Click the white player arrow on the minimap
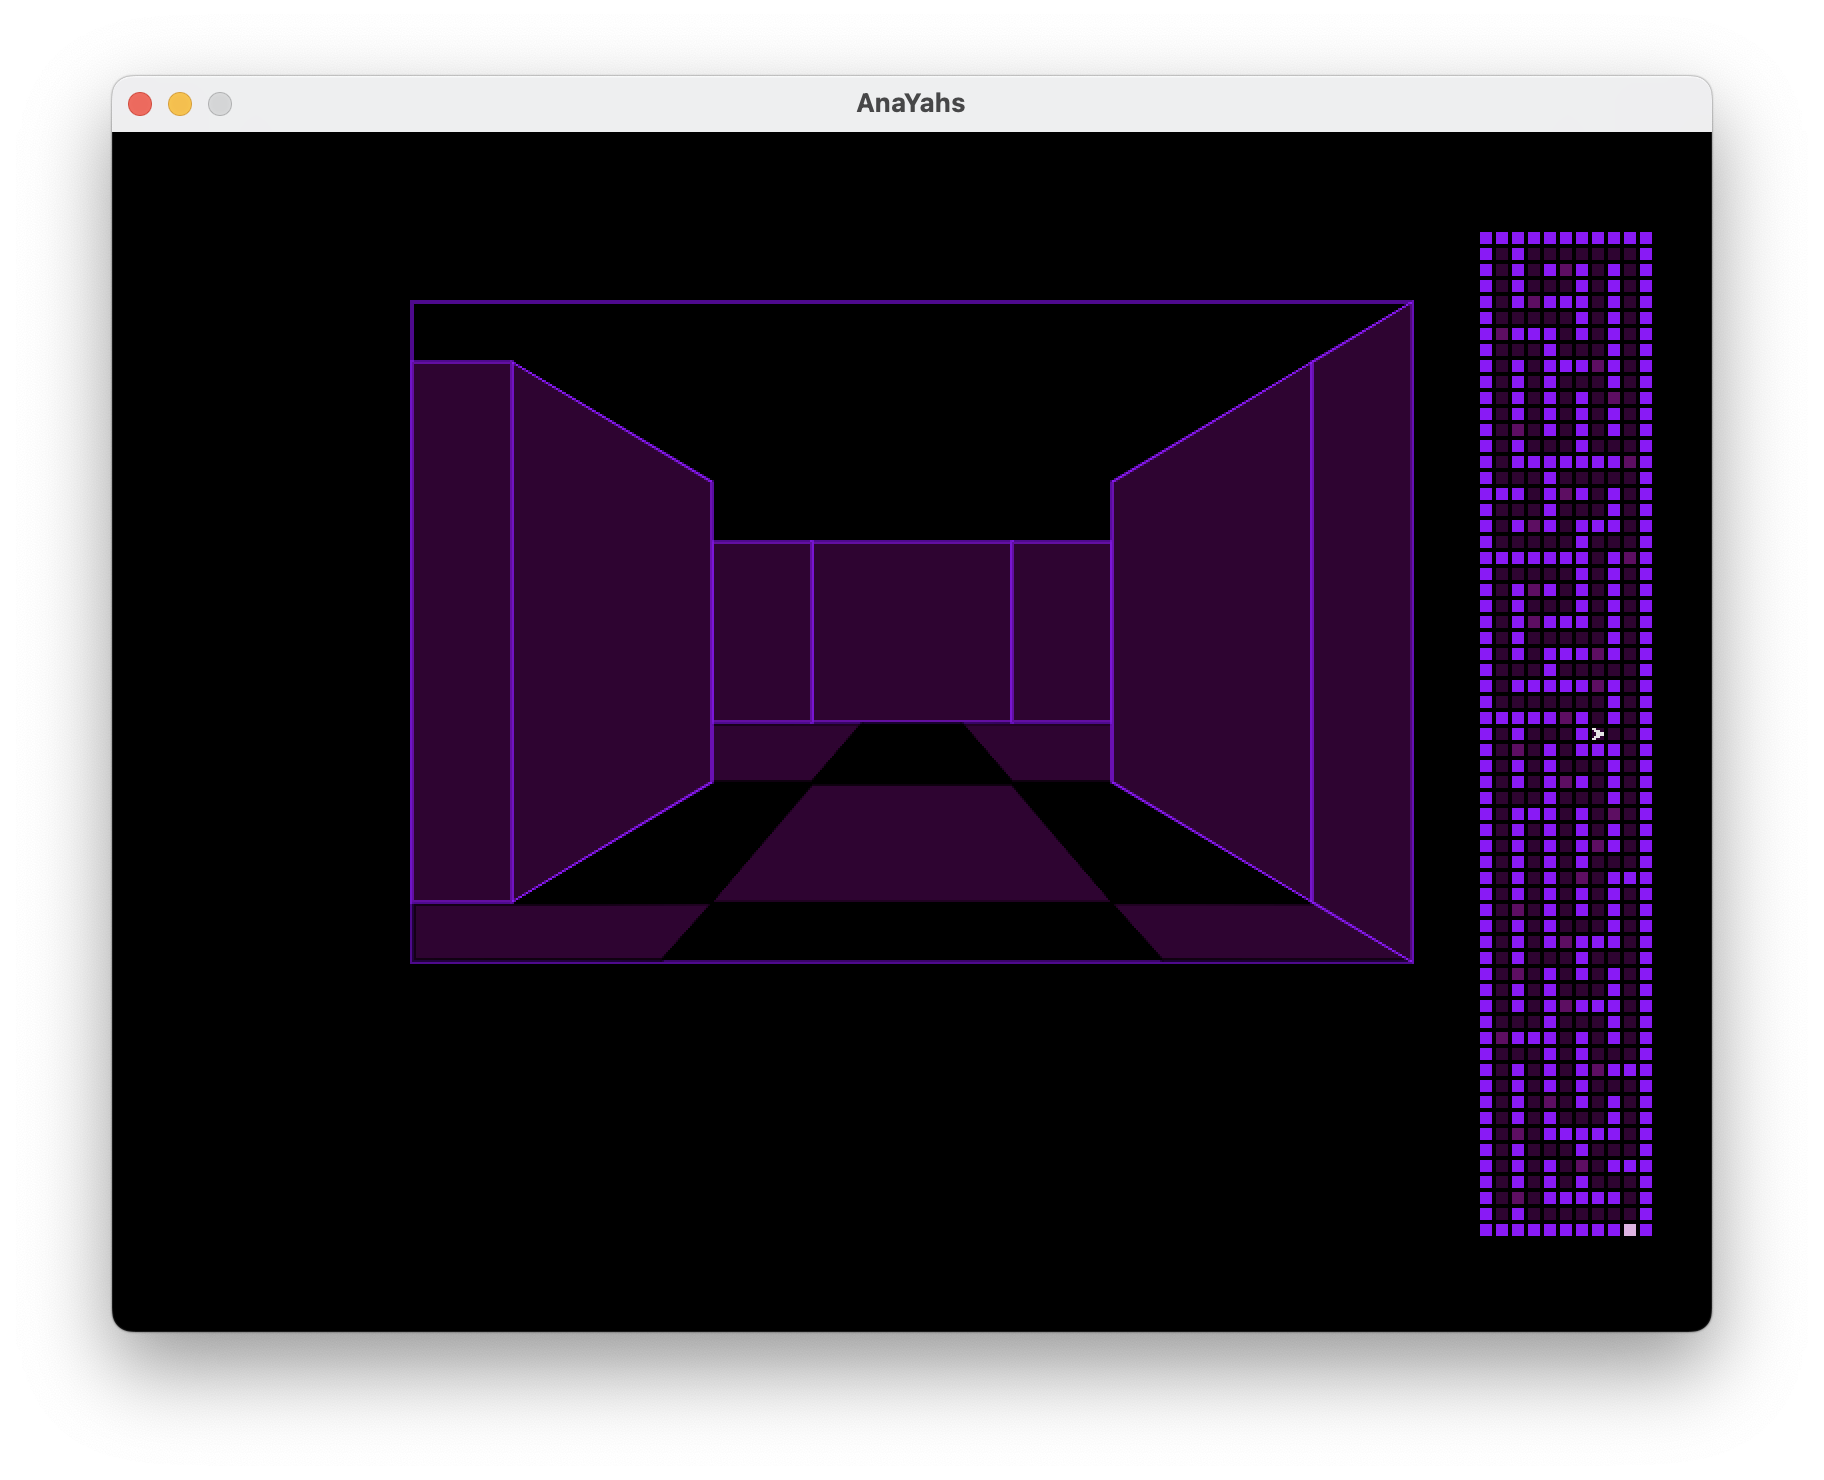The image size is (1824, 1480). tap(1597, 734)
